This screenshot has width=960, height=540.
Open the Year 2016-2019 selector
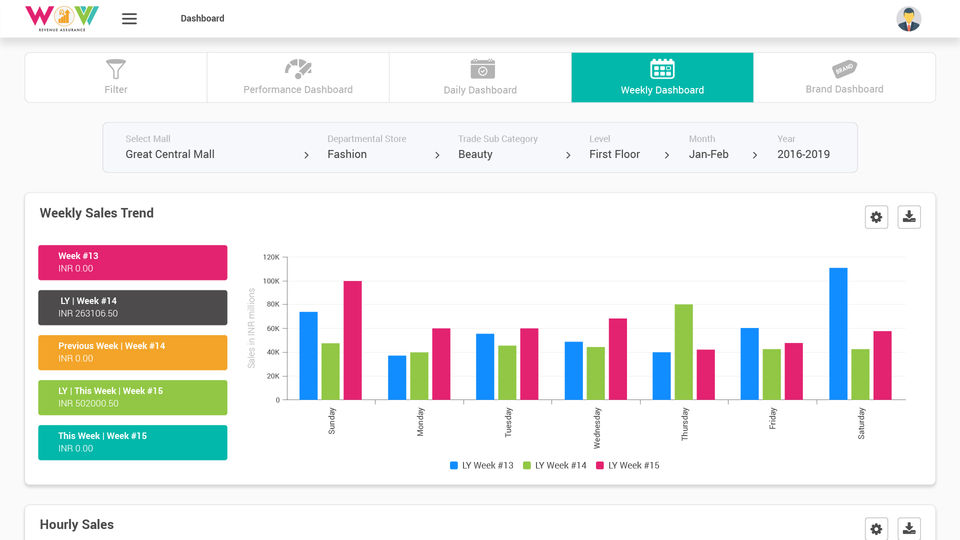[803, 148]
